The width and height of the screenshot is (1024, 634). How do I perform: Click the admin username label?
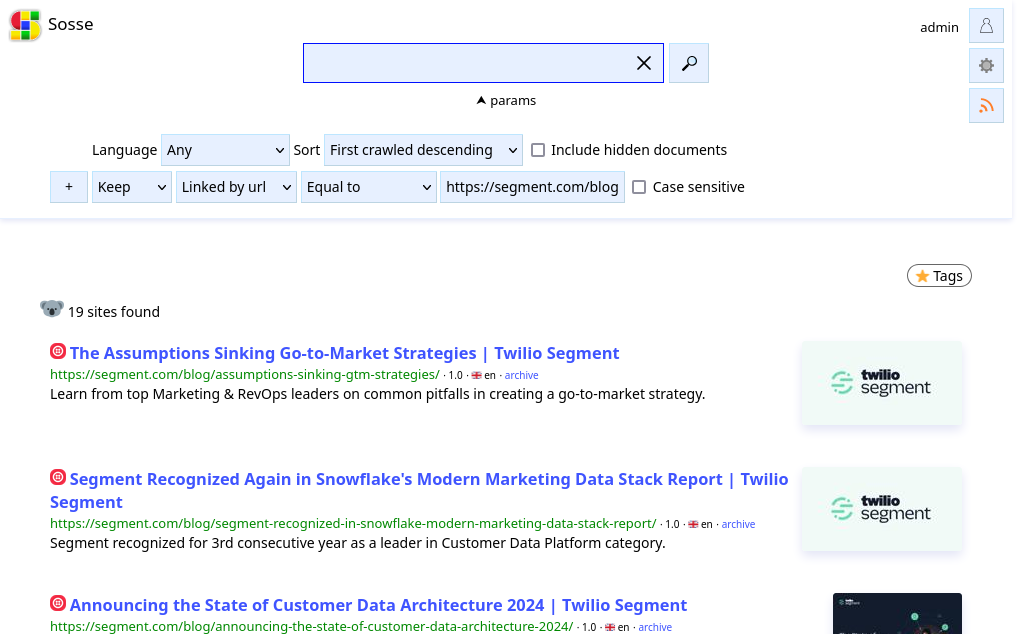[939, 27]
